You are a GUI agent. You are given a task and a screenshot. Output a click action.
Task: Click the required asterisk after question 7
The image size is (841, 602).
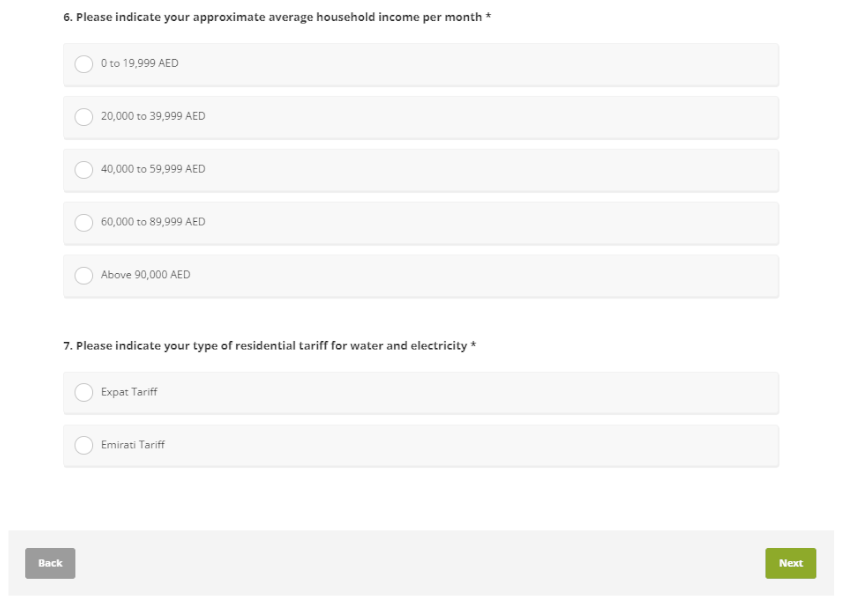point(473,346)
